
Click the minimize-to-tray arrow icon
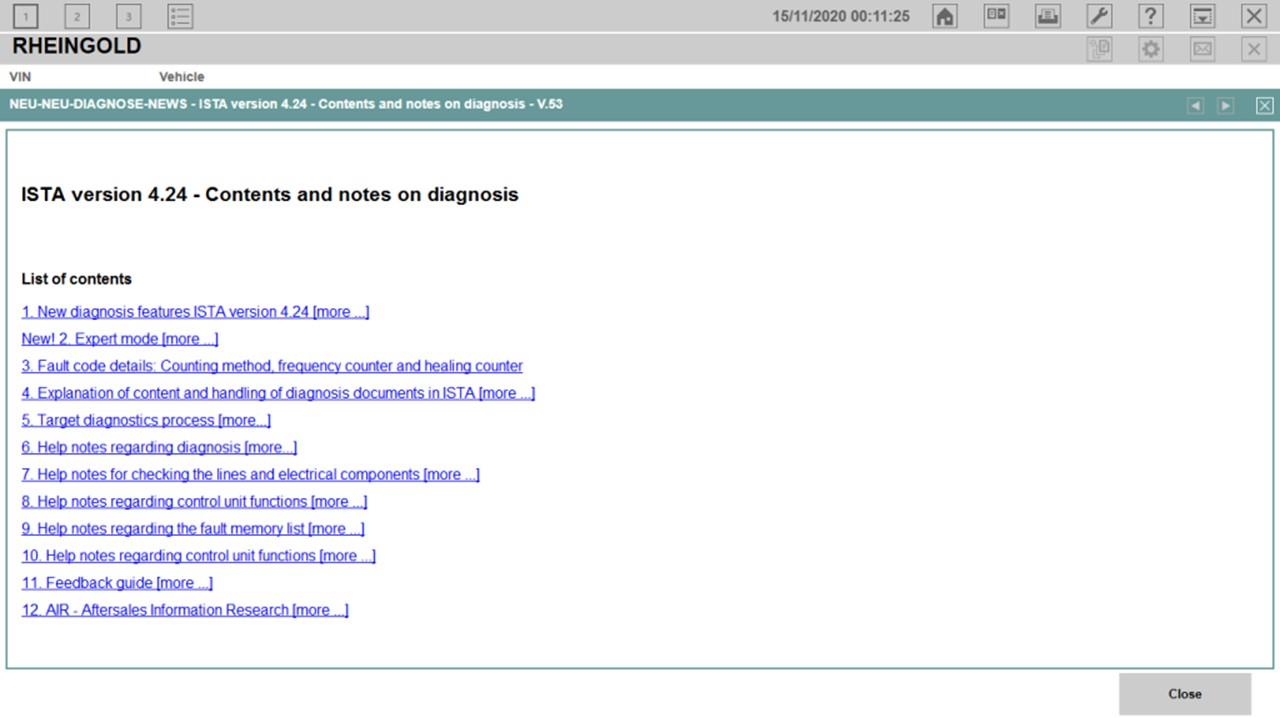pyautogui.click(x=1202, y=16)
